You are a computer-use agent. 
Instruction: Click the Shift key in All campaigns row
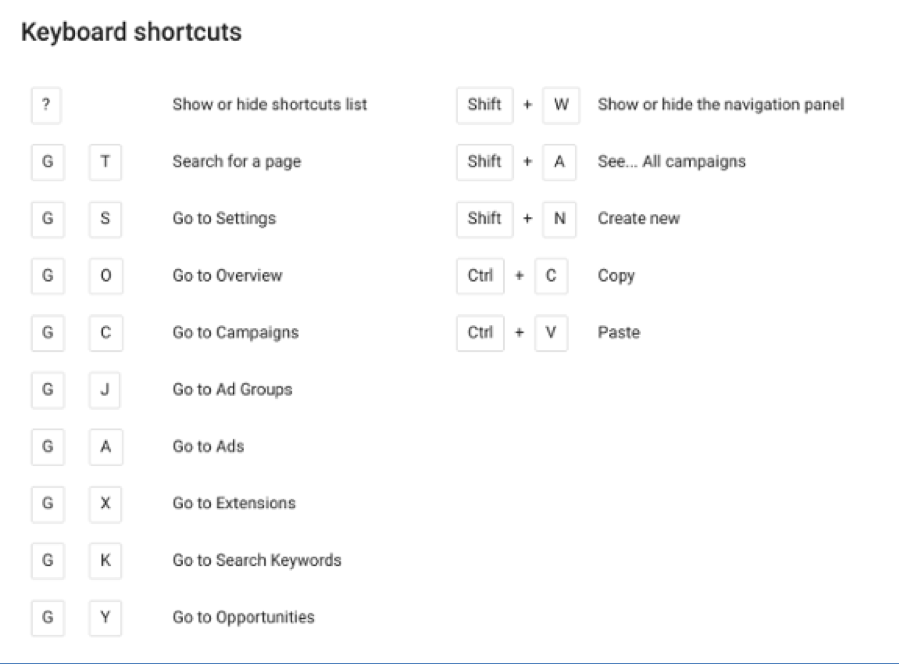485,162
